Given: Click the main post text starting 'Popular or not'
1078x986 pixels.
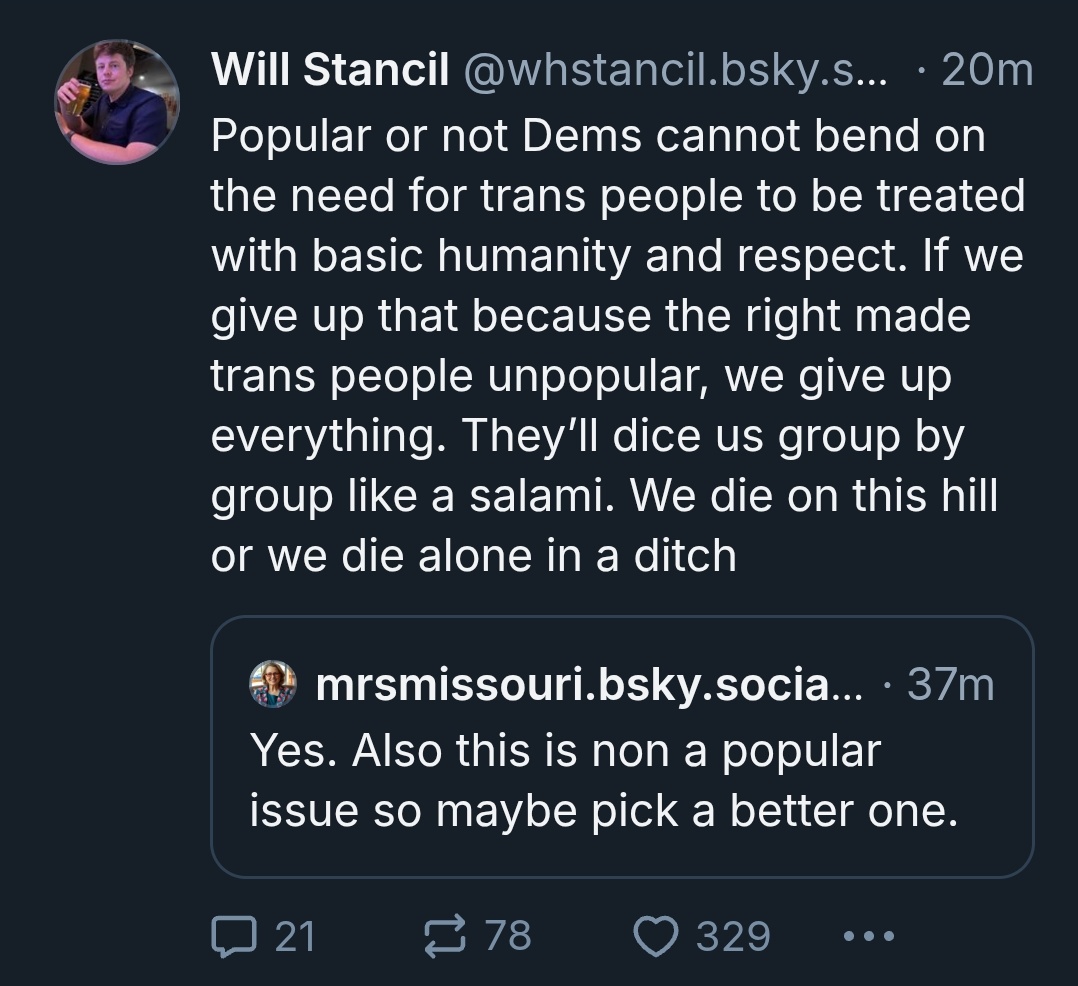Looking at the screenshot, I should pos(597,136).
